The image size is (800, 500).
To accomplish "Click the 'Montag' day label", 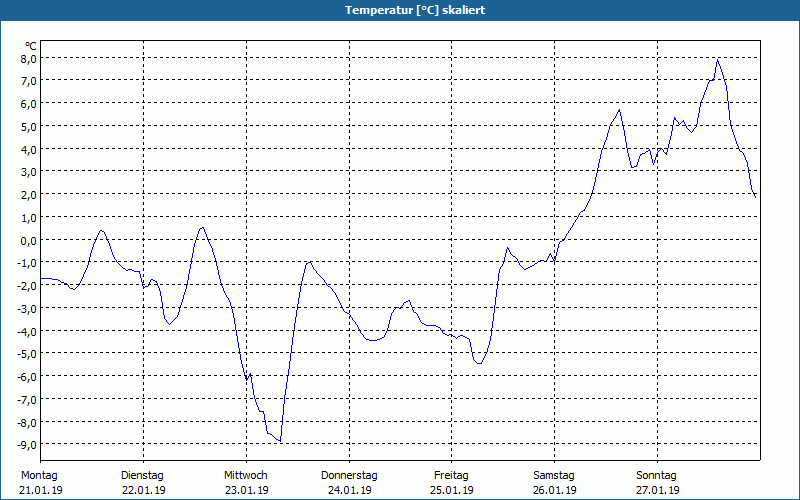I will click(39, 476).
